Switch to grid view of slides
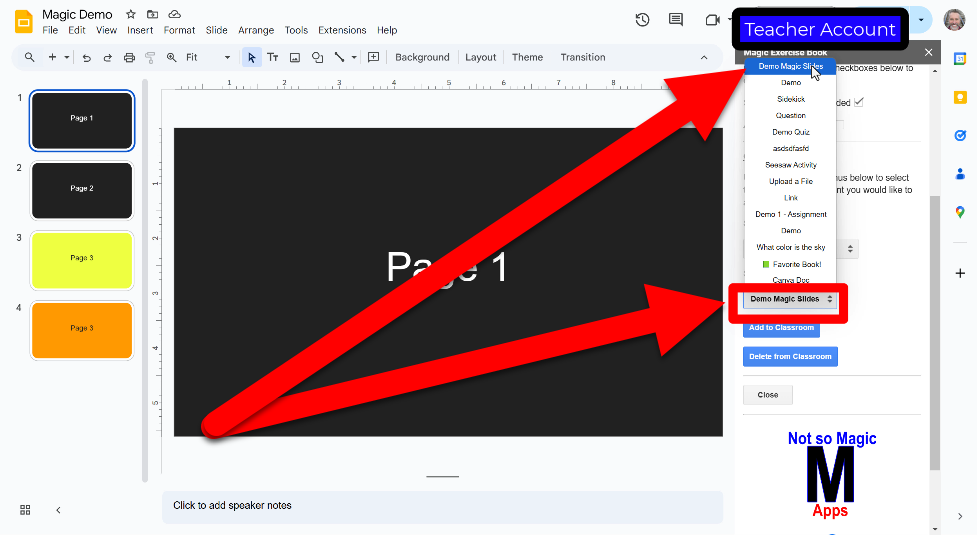Screen dimensions: 977x535 click(25, 510)
